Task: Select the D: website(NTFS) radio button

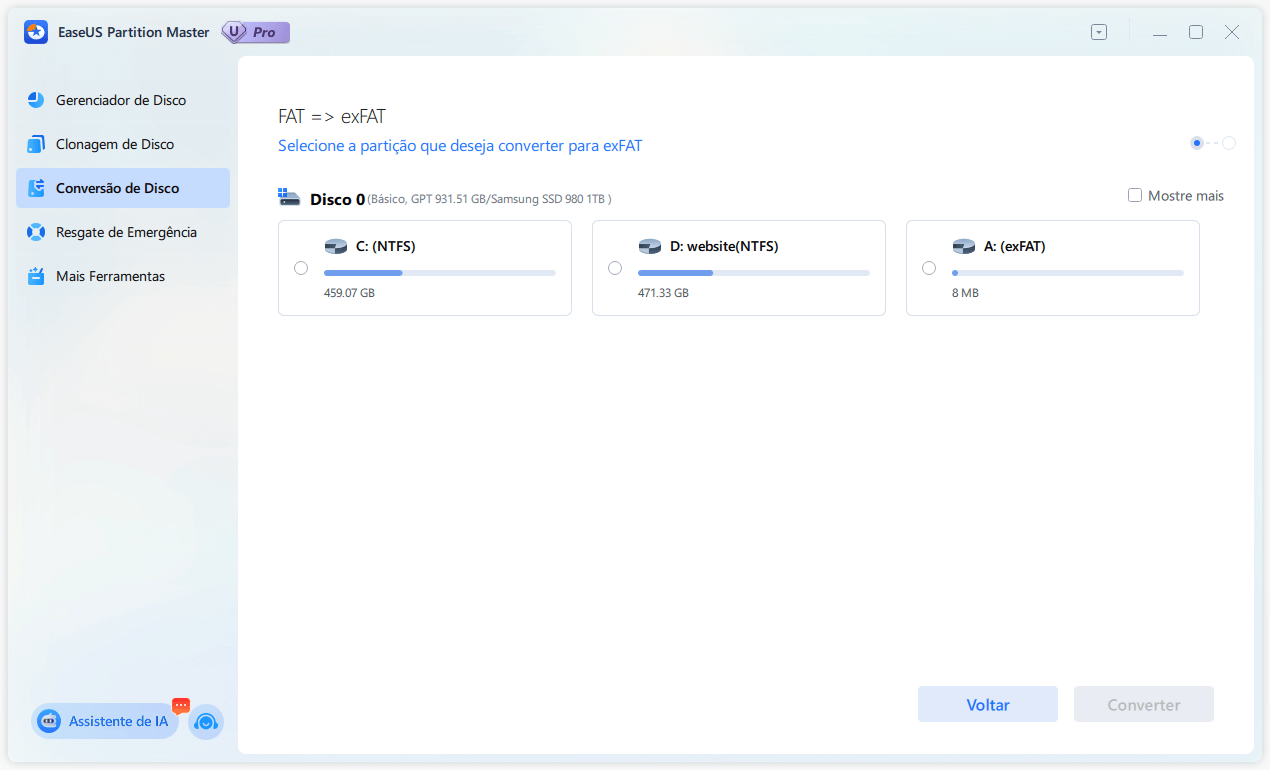Action: coord(615,268)
